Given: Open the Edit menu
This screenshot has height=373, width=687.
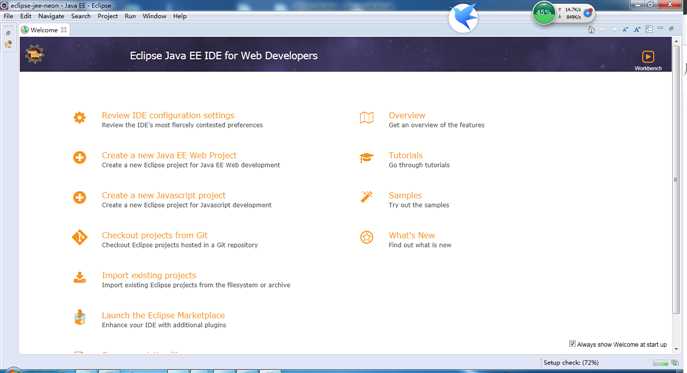Looking at the screenshot, I should click(x=26, y=16).
